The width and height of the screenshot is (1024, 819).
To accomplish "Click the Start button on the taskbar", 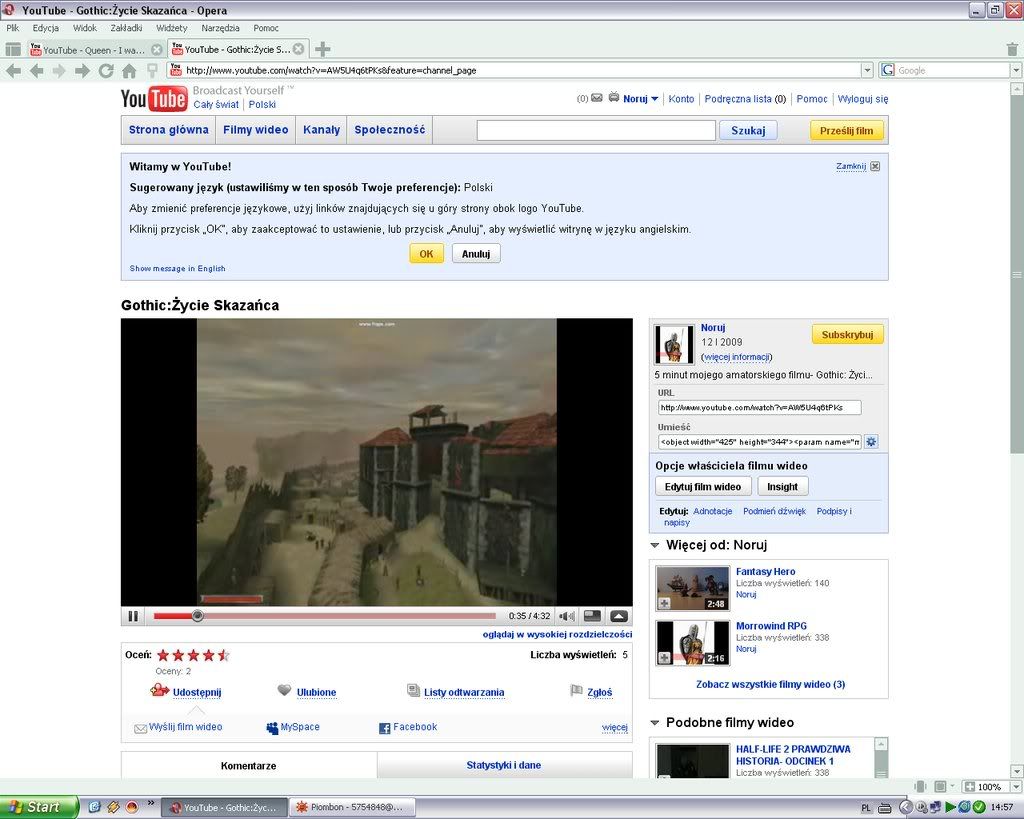I will click(x=39, y=807).
